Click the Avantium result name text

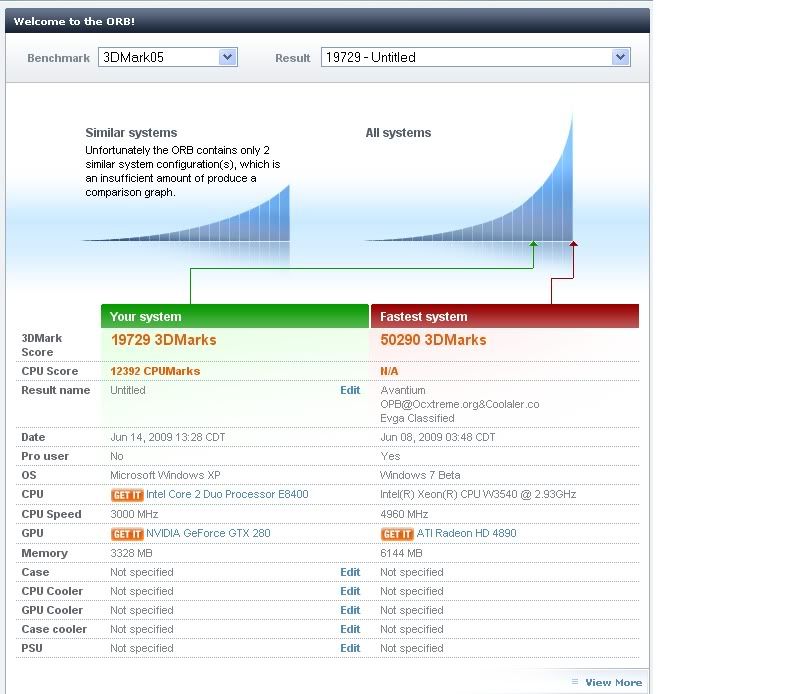click(x=403, y=390)
